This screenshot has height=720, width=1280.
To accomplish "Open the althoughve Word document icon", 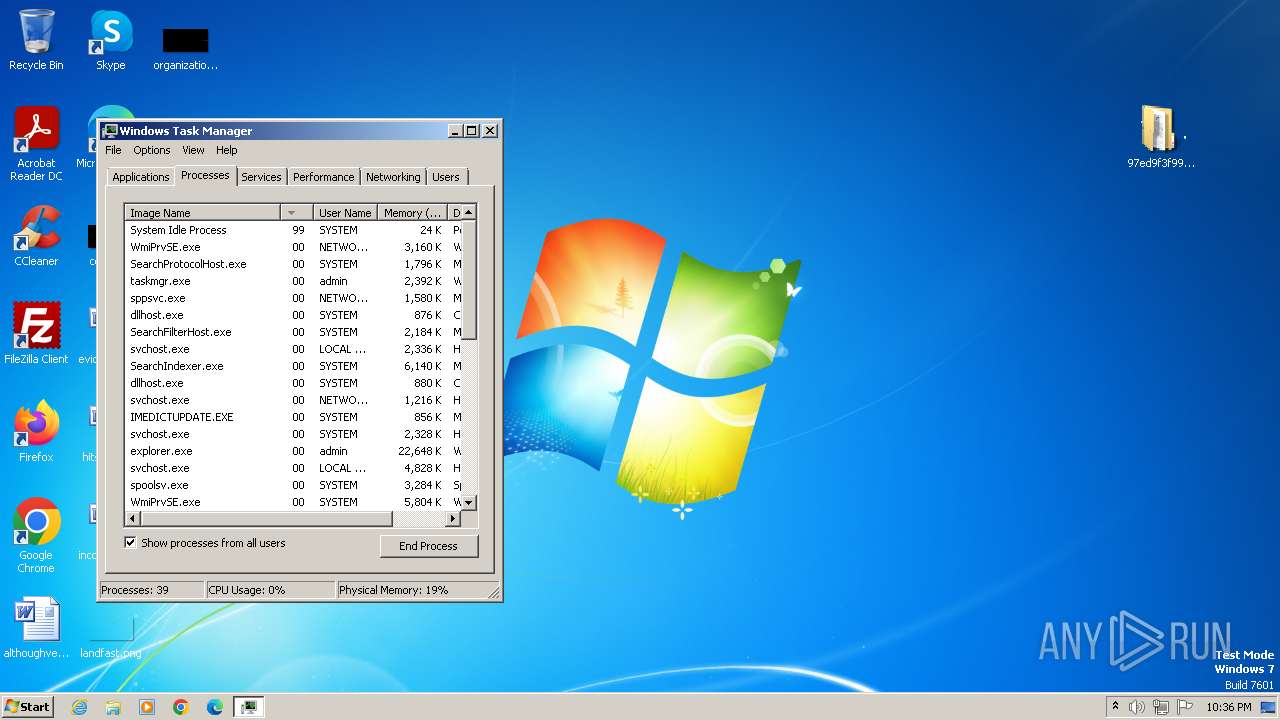I will pyautogui.click(x=36, y=627).
